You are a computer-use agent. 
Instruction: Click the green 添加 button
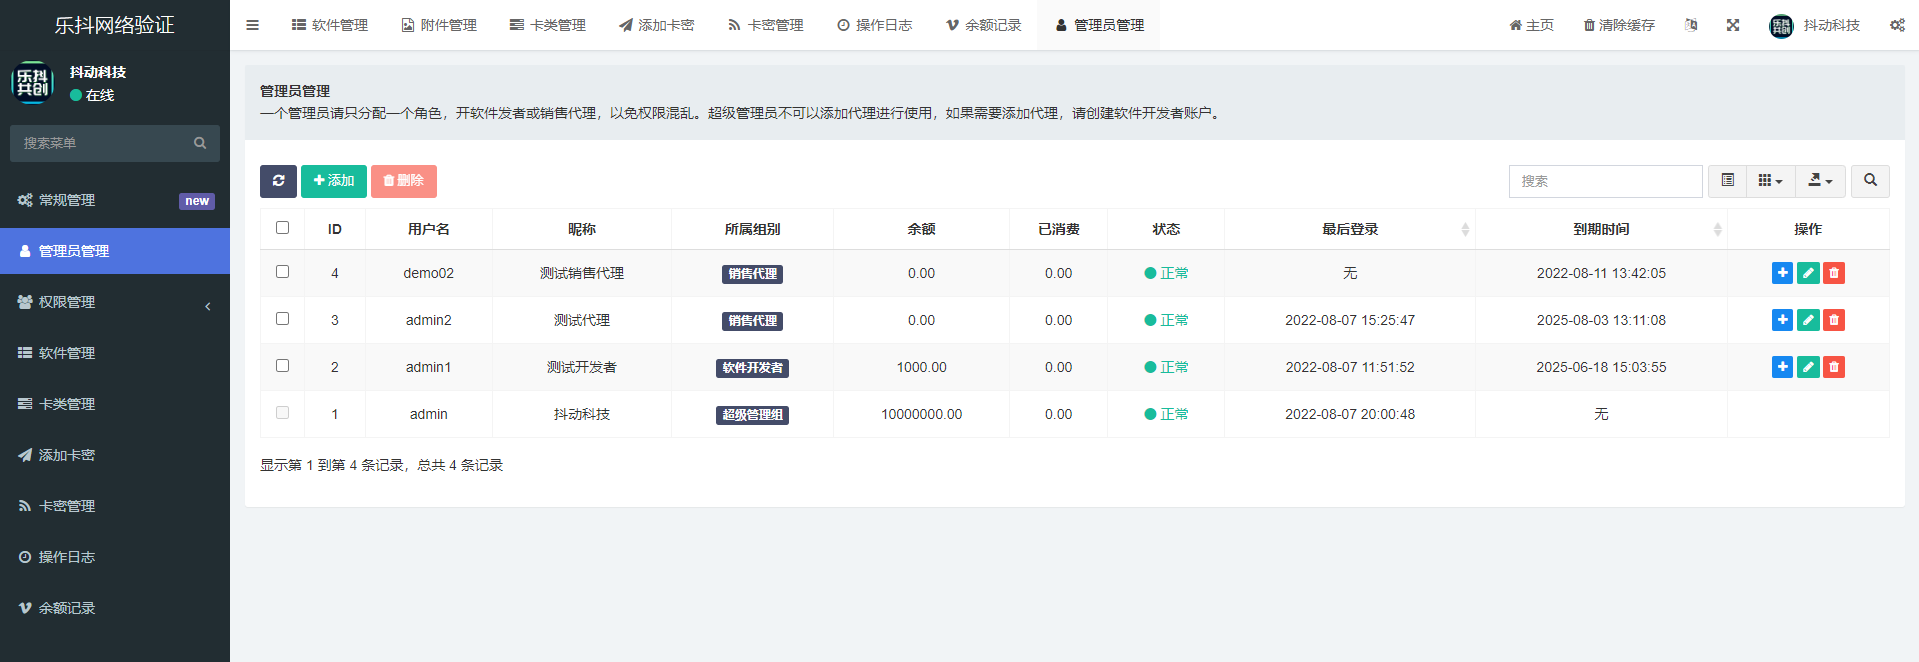[x=334, y=181]
